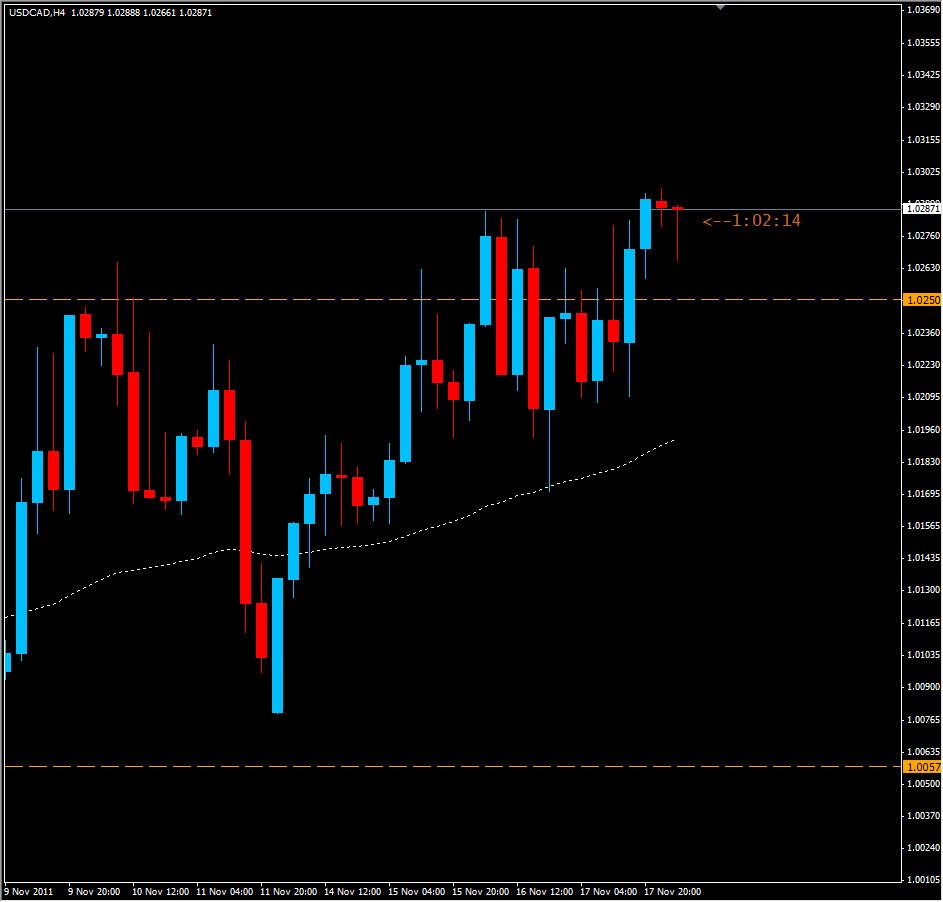Click the current price label 1.02871 on the price axis
The image size is (943, 902).
point(923,209)
